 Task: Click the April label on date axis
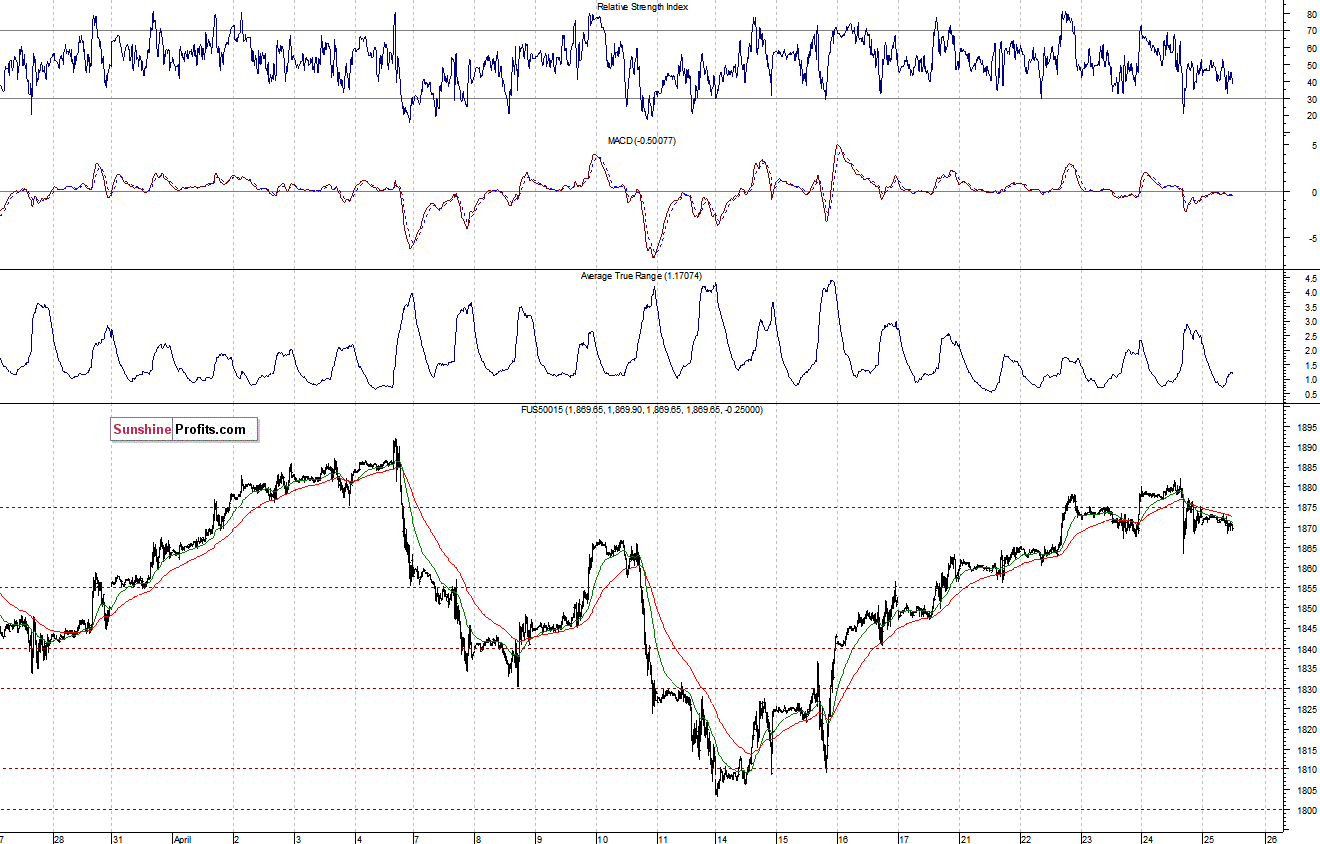(x=182, y=839)
